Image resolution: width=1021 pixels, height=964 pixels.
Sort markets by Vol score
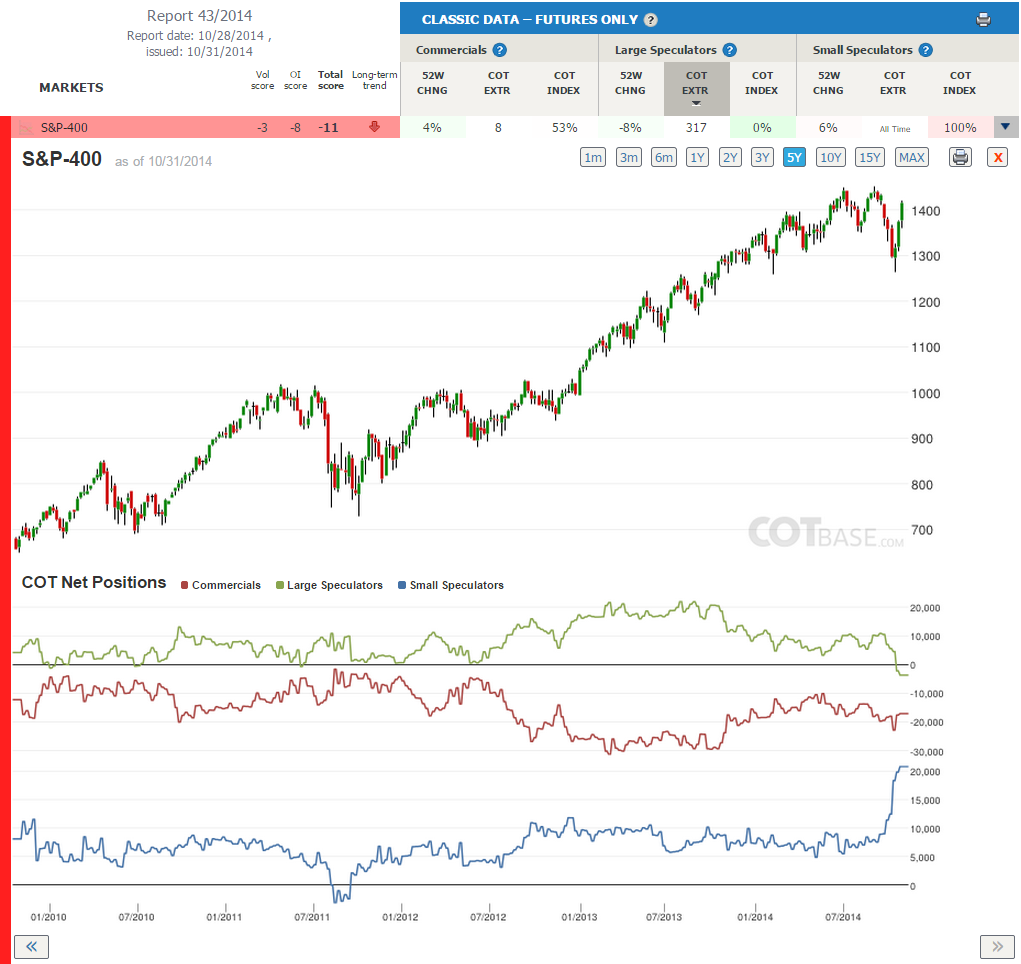(x=262, y=80)
